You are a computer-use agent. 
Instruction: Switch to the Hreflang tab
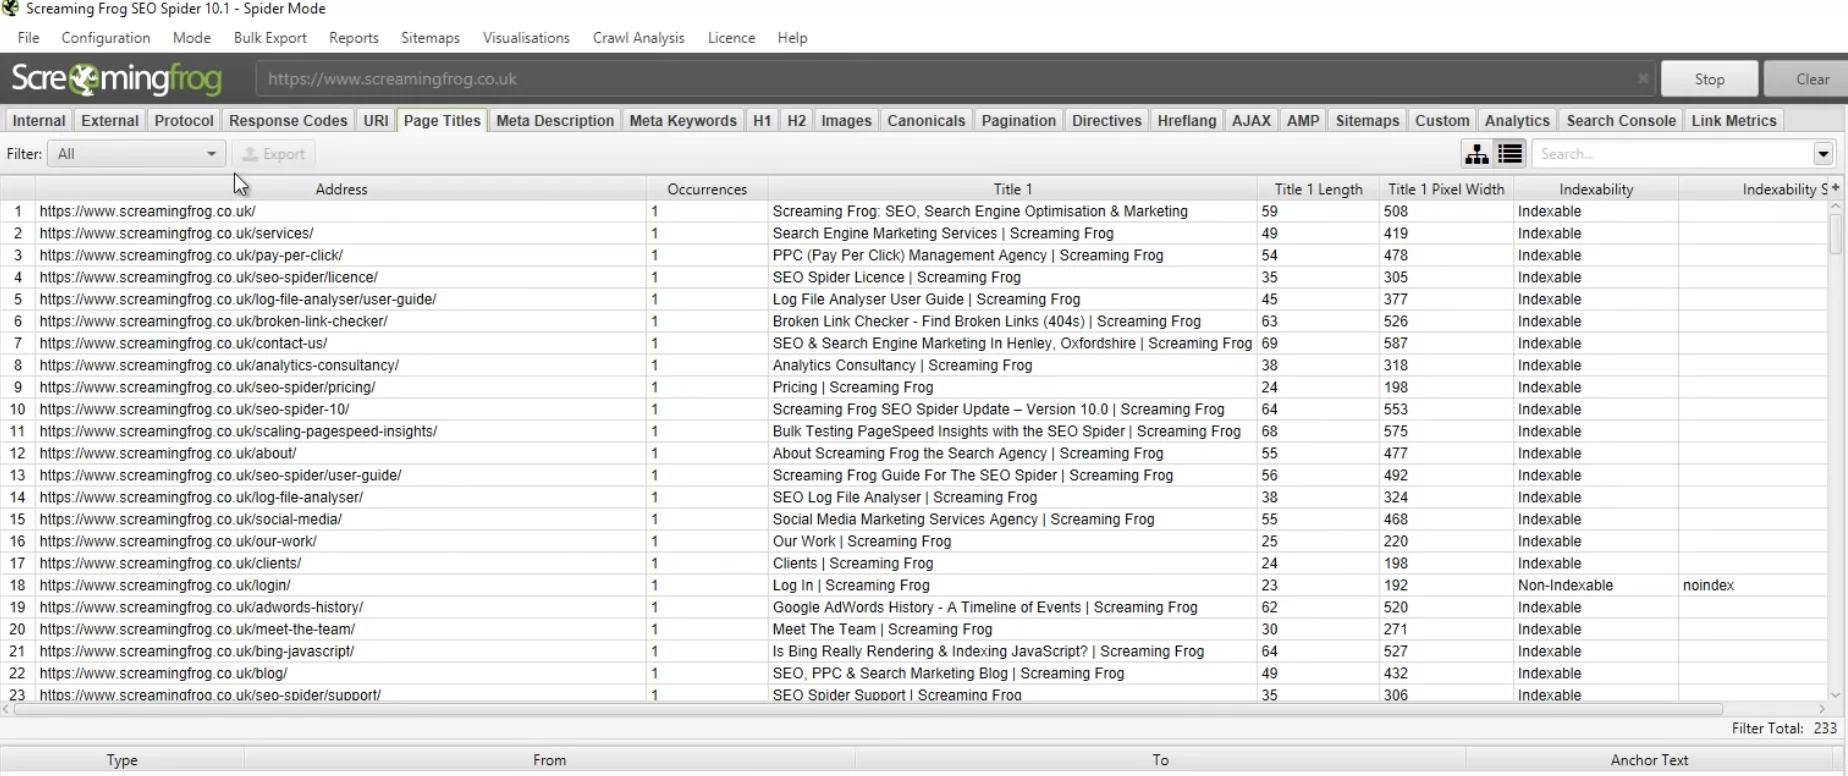[x=1187, y=120]
